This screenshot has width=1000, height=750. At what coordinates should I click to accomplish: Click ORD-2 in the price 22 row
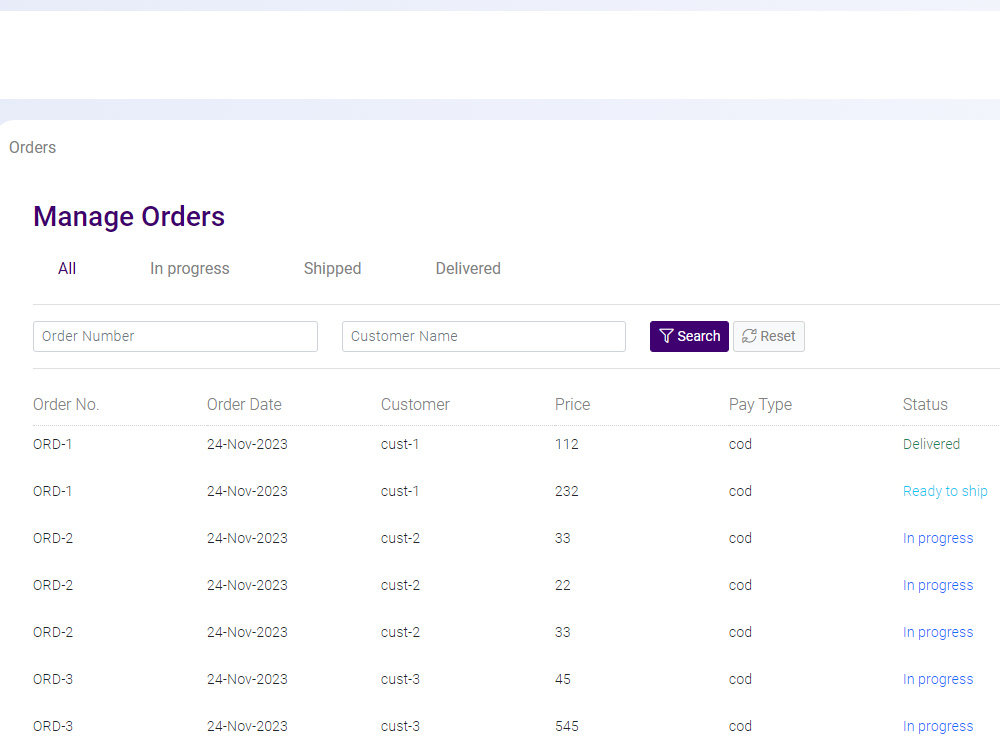pyautogui.click(x=53, y=585)
